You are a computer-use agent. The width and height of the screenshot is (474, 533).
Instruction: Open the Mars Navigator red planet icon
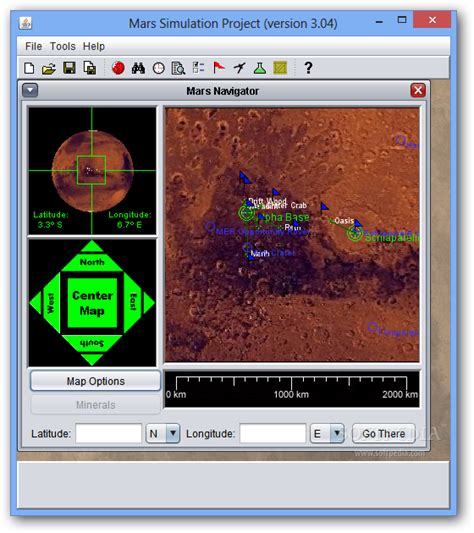click(118, 68)
